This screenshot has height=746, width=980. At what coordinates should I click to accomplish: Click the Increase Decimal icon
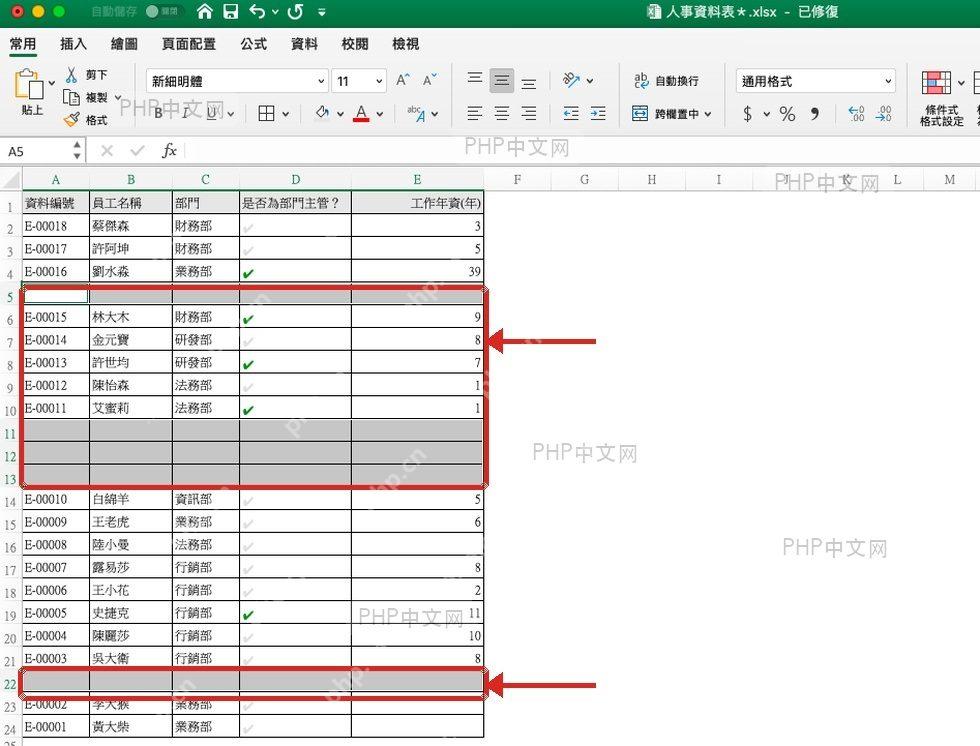(856, 114)
